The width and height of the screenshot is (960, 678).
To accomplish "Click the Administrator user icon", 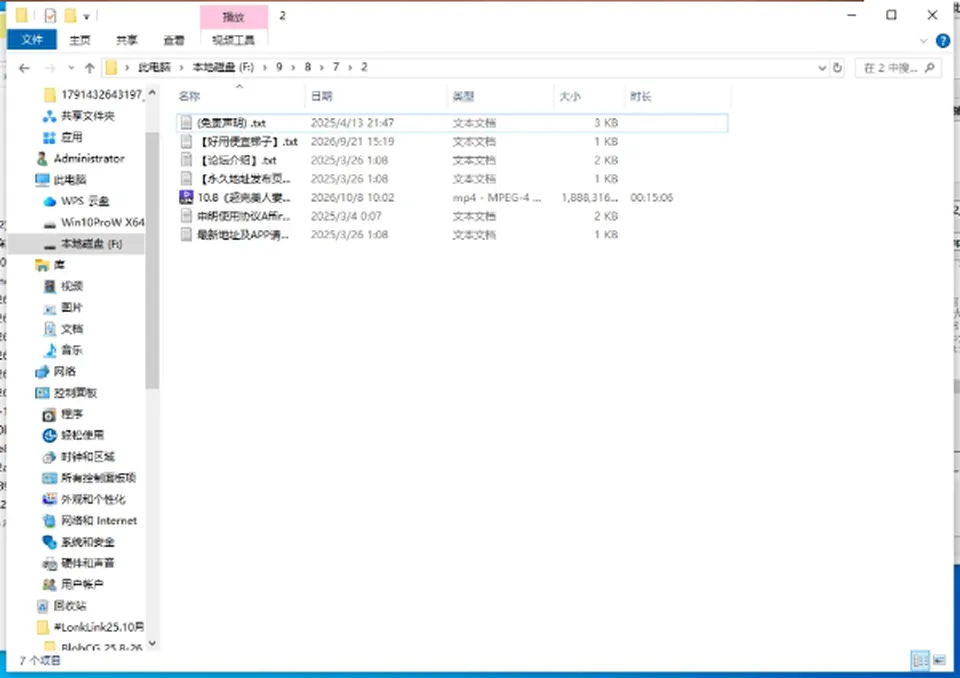I will [42, 159].
